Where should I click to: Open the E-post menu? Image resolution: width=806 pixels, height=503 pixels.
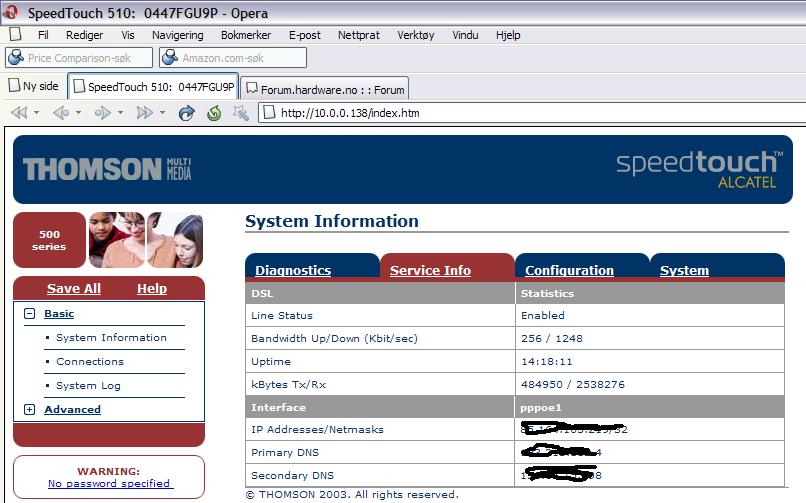304,35
